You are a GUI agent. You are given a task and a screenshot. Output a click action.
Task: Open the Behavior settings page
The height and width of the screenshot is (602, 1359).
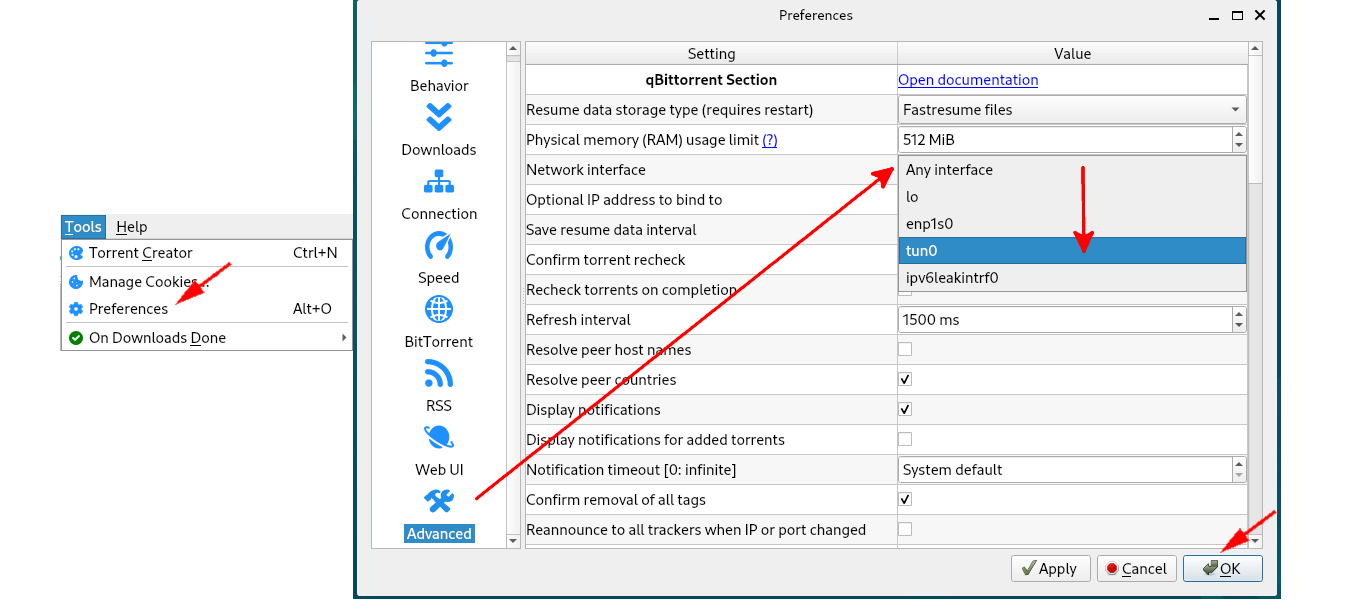coord(439,68)
